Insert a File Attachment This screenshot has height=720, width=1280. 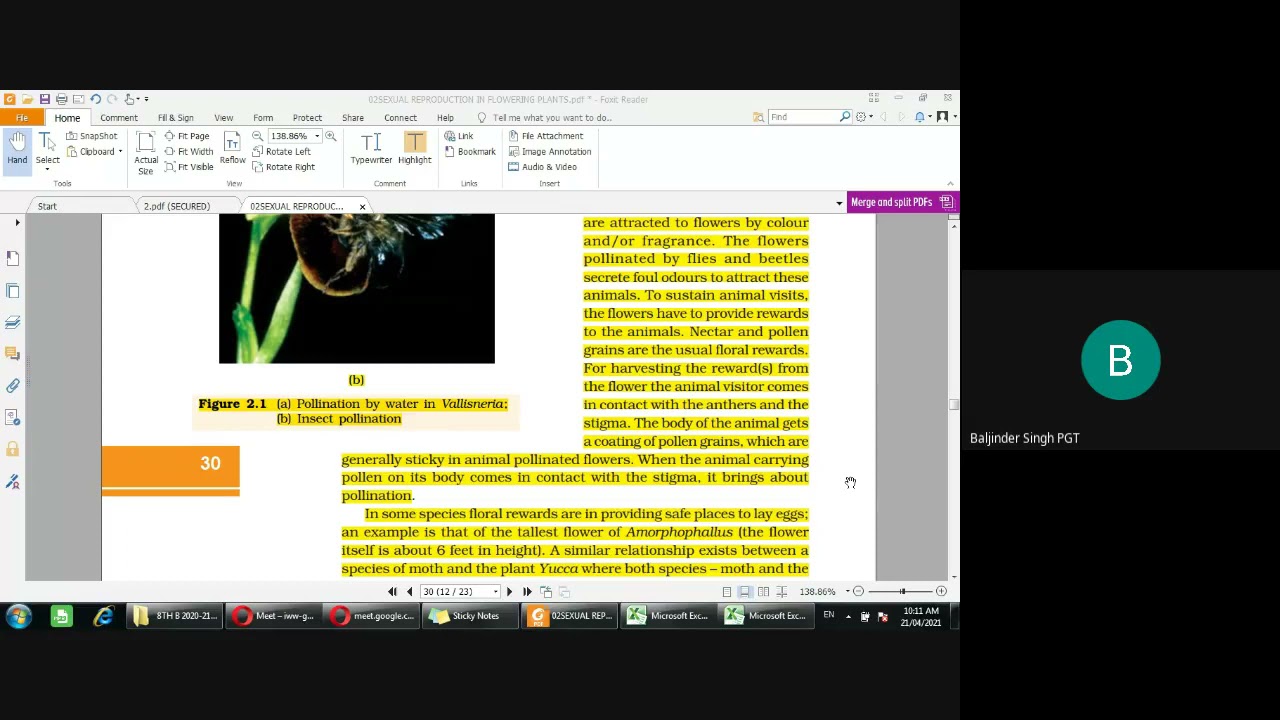[545, 136]
